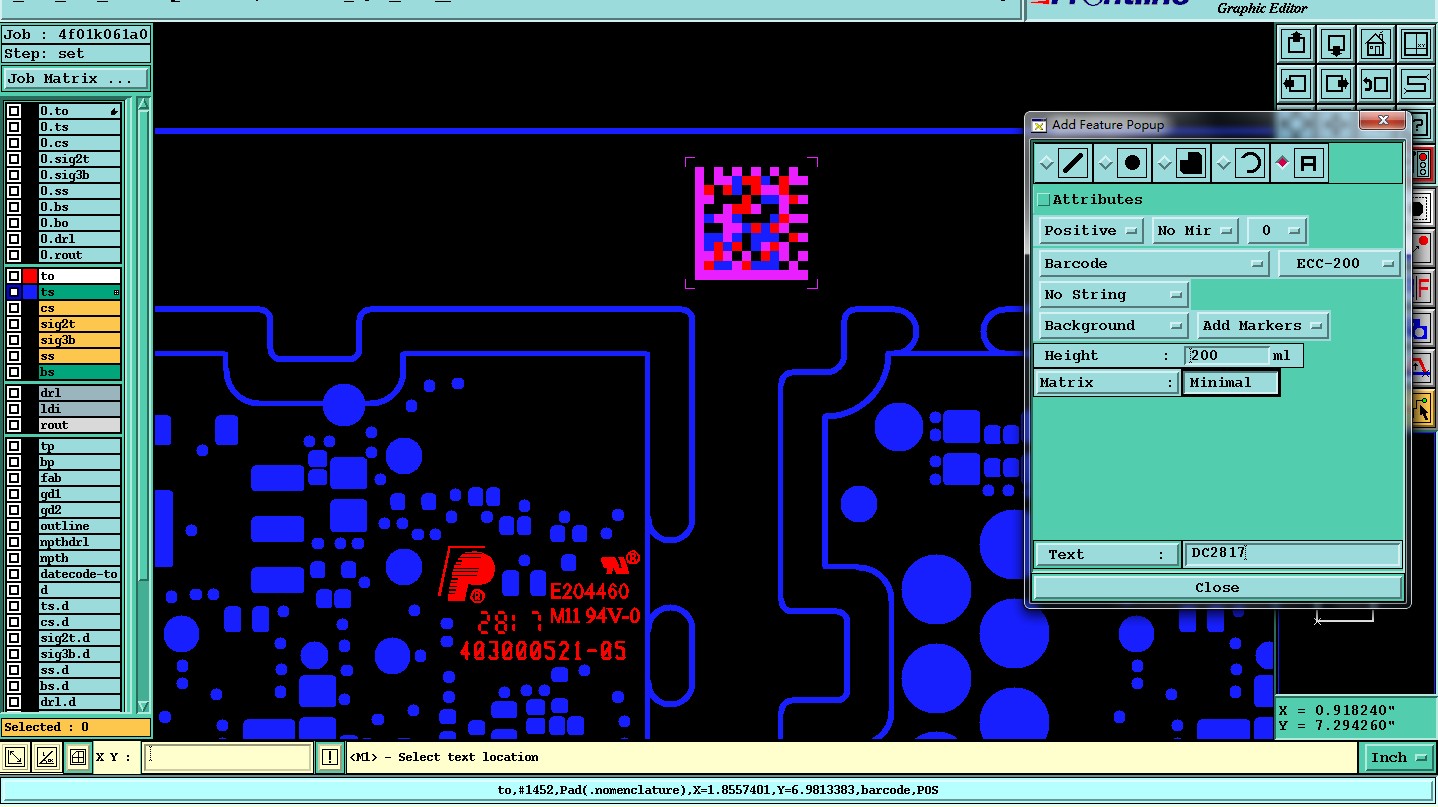The image size is (1438, 807).
Task: Toggle the checkbox for layer outline
Action: coord(14,526)
